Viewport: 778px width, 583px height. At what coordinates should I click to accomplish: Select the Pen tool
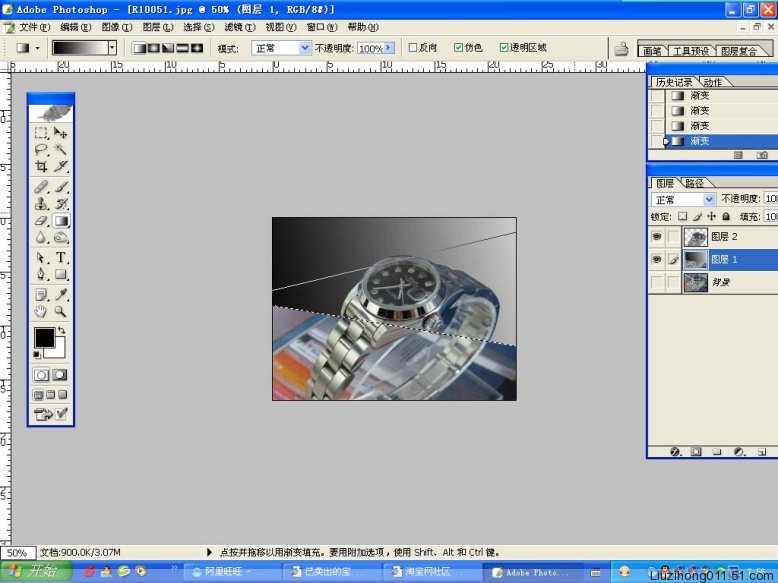[x=41, y=274]
